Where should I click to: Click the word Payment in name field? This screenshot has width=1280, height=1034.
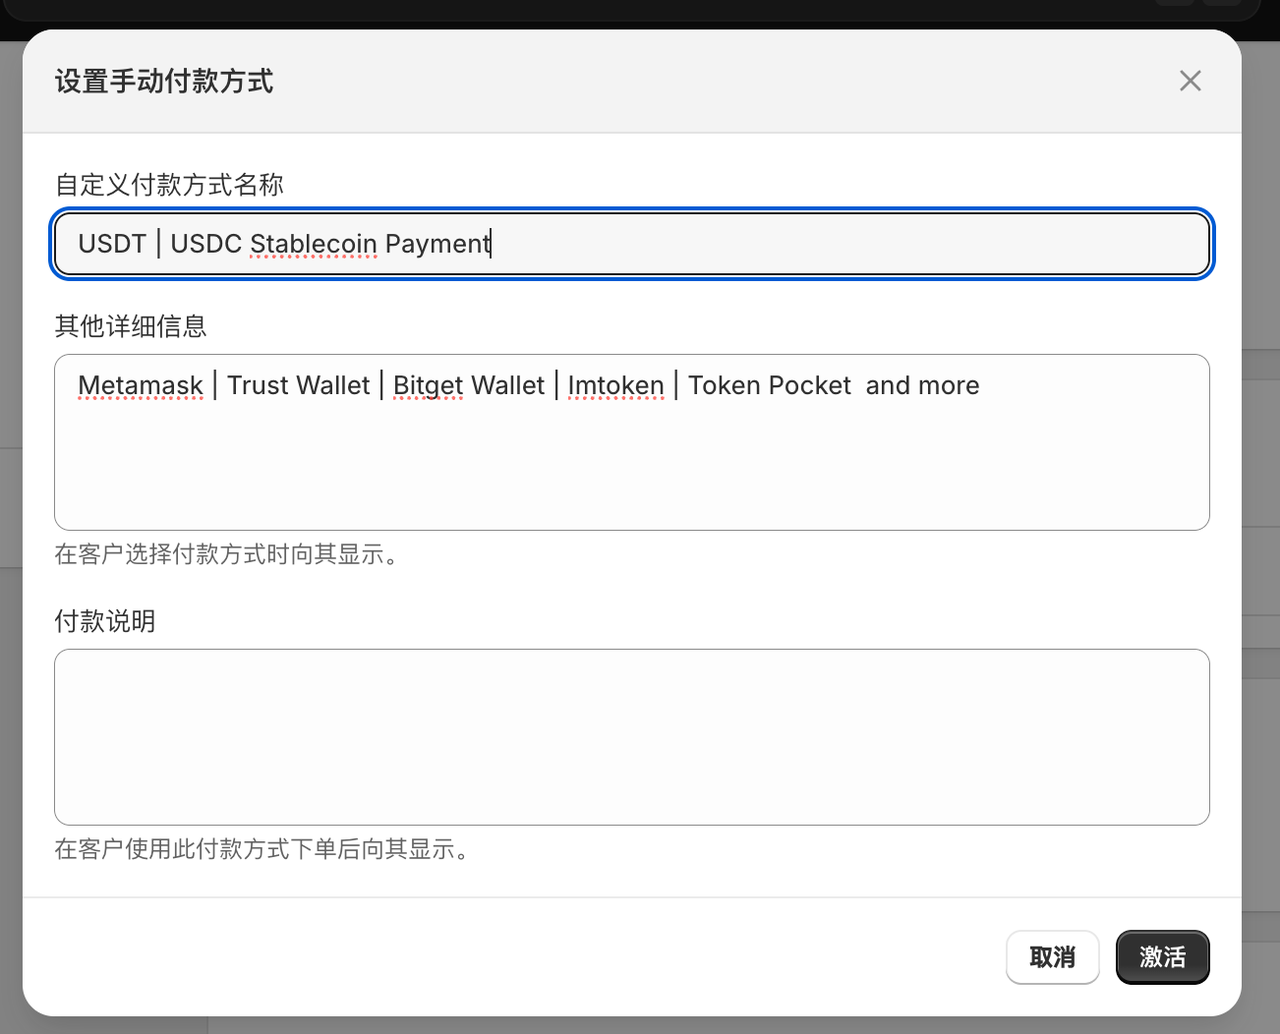[436, 244]
